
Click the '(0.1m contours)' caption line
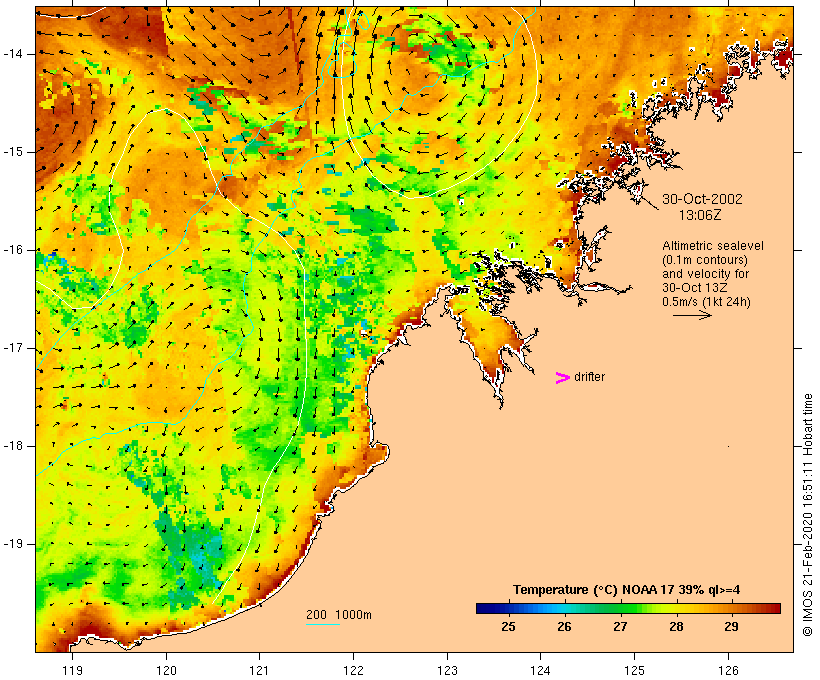tap(705, 260)
